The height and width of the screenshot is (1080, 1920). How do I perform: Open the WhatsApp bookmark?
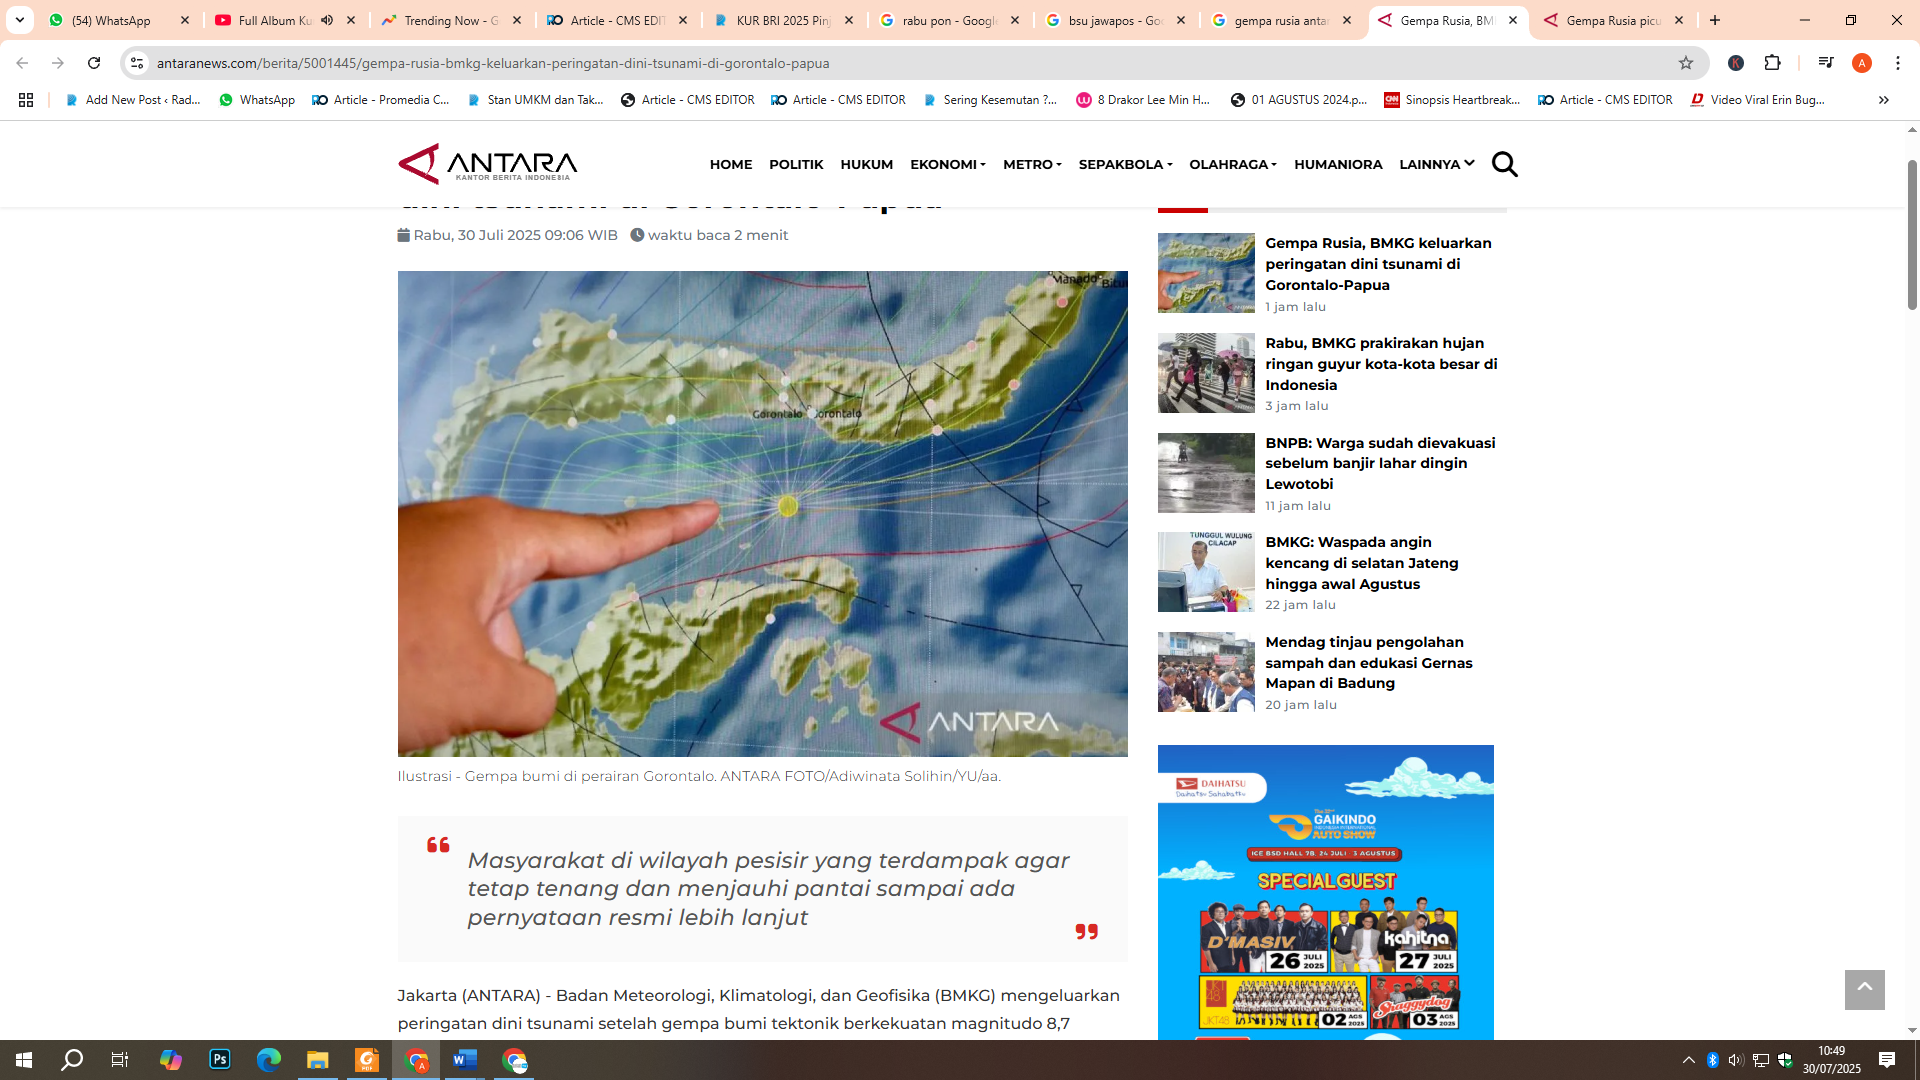point(257,100)
